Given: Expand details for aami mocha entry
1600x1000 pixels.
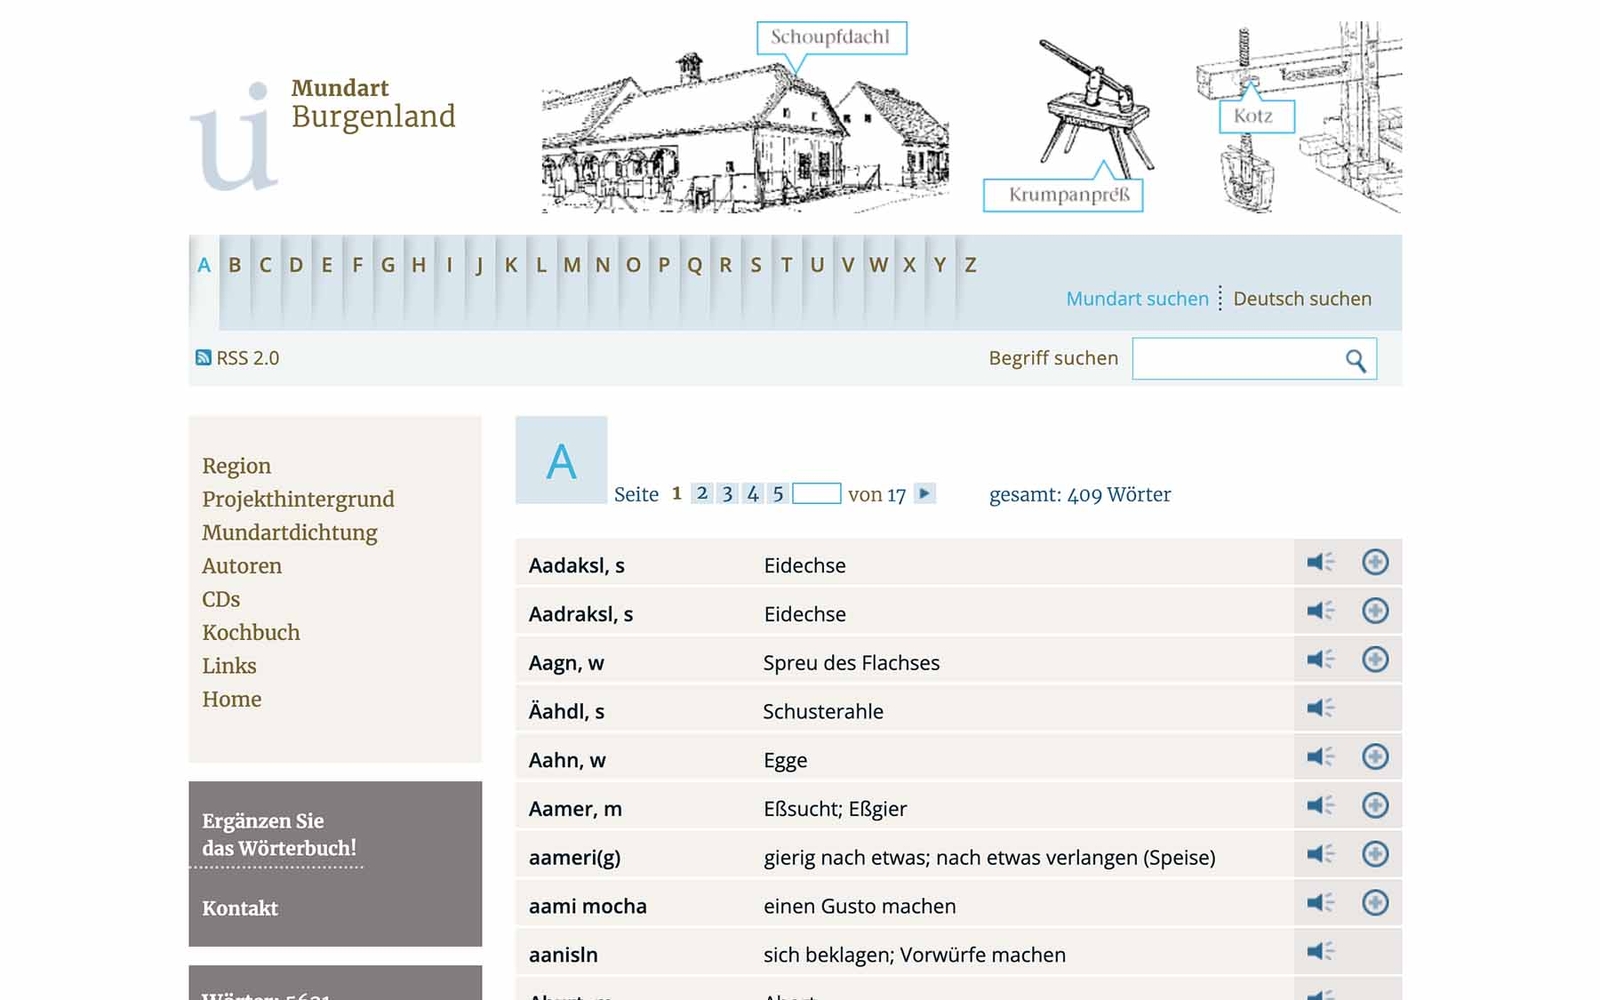Looking at the screenshot, I should 1375,903.
